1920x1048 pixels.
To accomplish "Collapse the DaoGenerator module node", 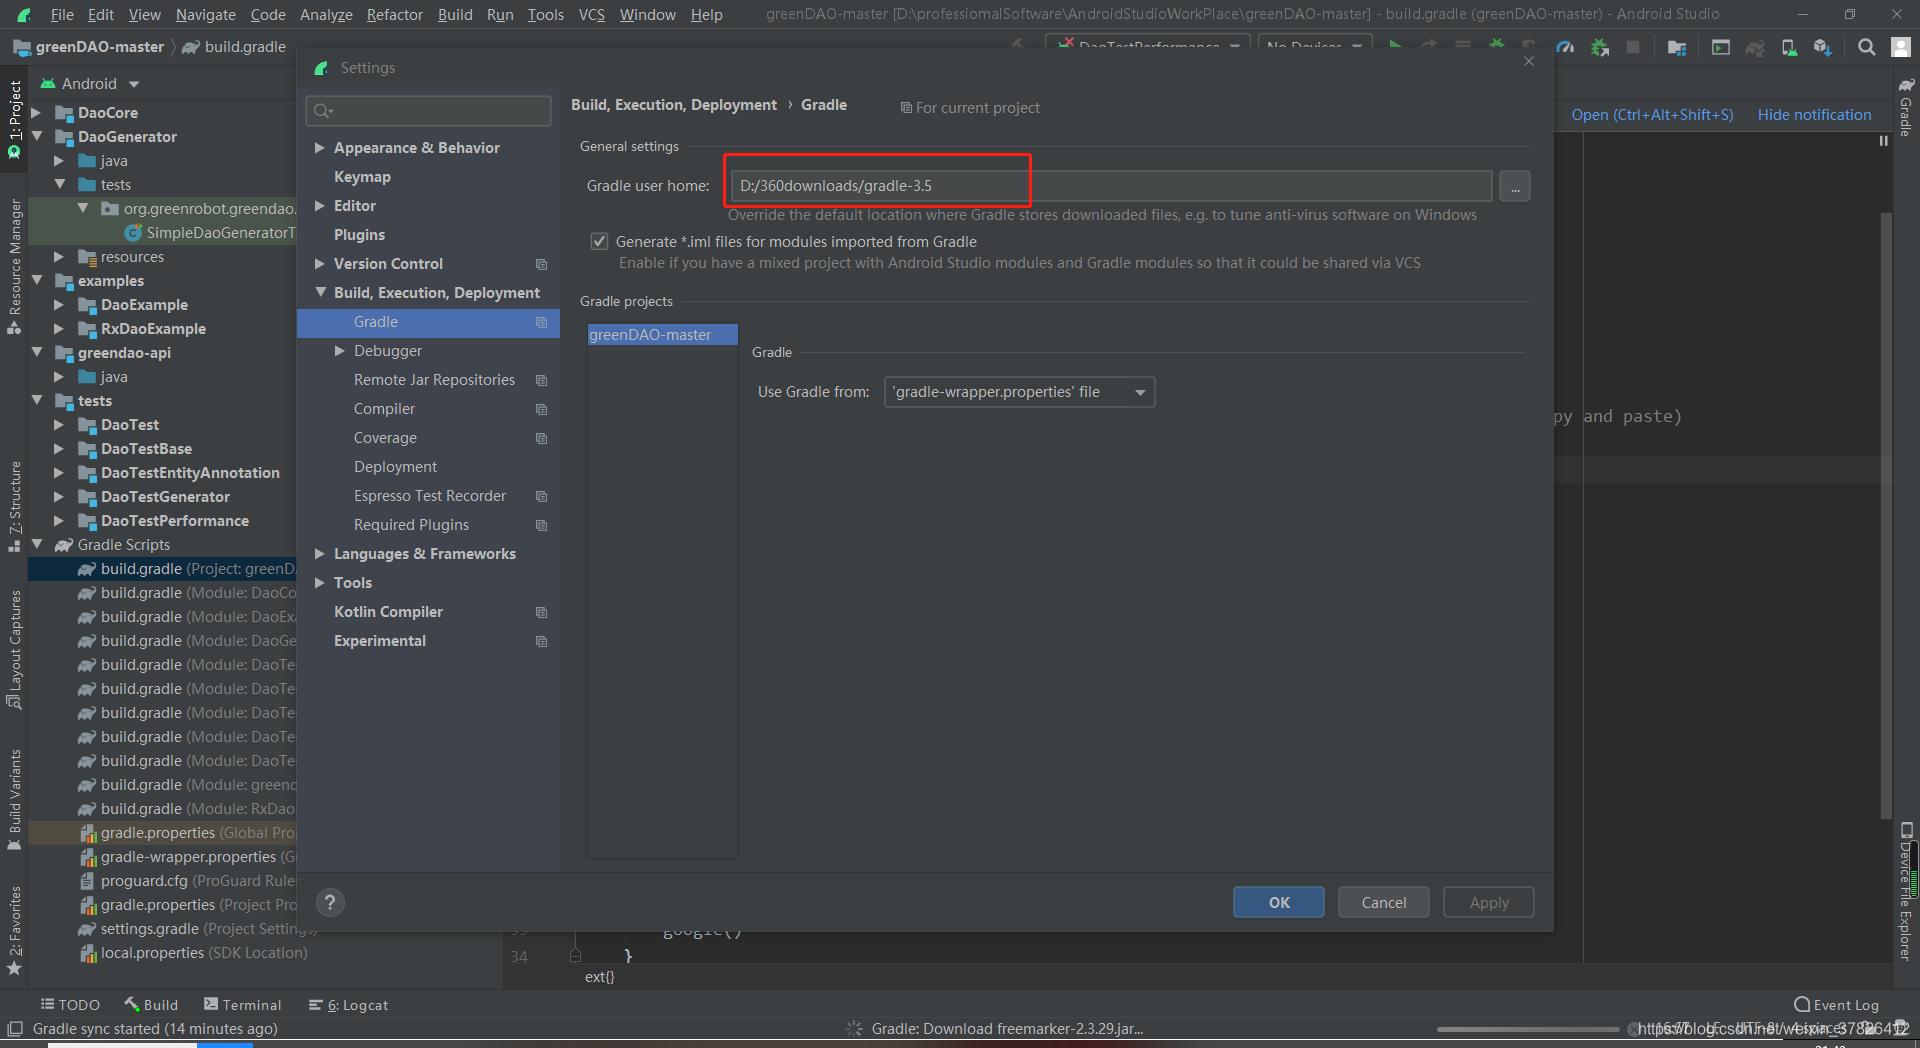I will [36, 137].
